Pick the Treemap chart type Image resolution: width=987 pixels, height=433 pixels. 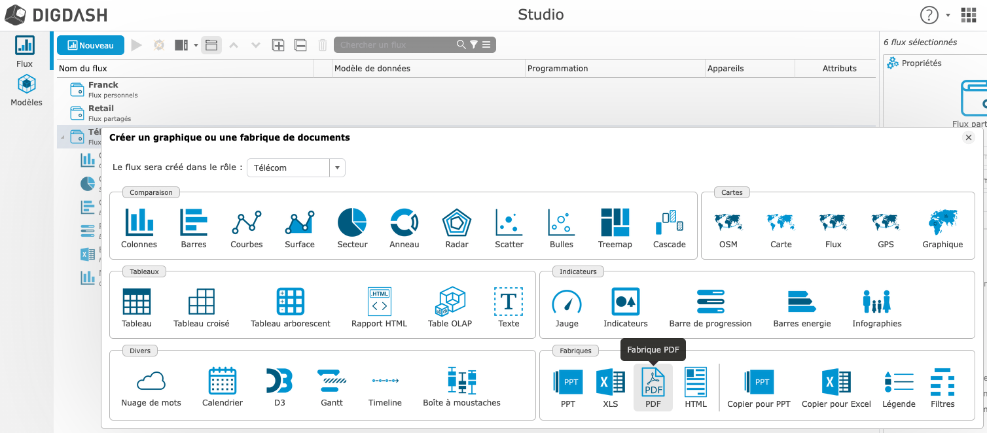614,227
